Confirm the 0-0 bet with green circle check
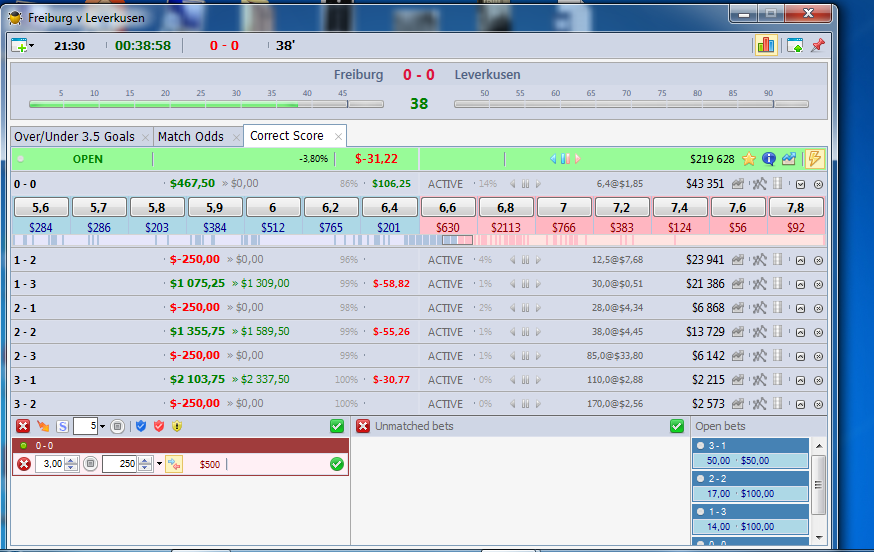874x552 pixels. pos(337,464)
